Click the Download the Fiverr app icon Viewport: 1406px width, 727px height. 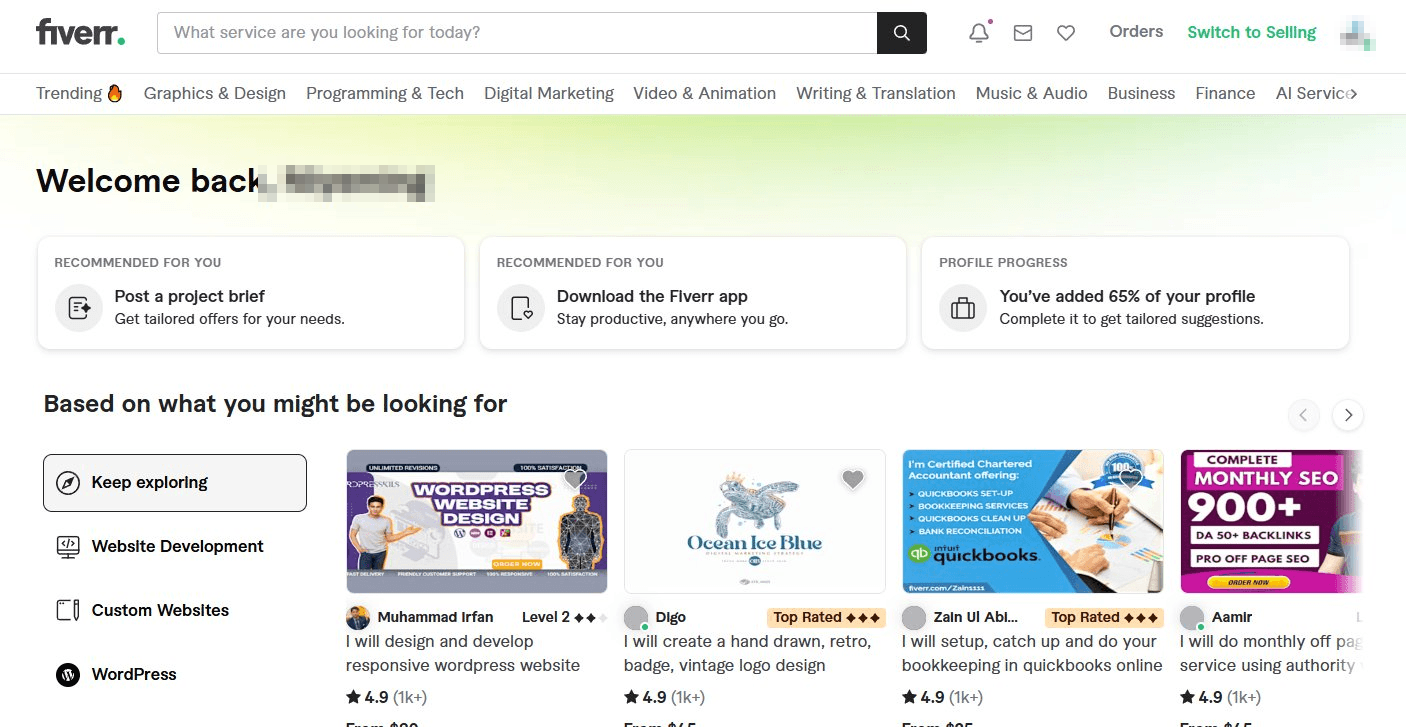coord(521,308)
